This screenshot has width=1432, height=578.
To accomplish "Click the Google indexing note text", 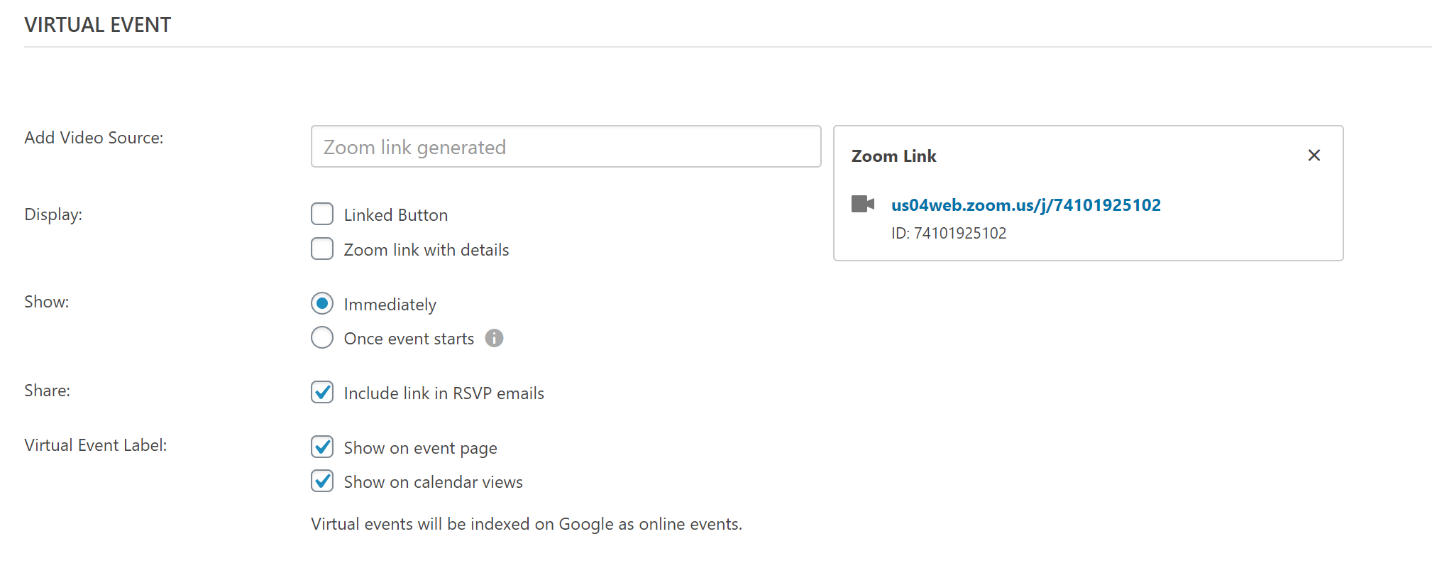I will click(526, 523).
